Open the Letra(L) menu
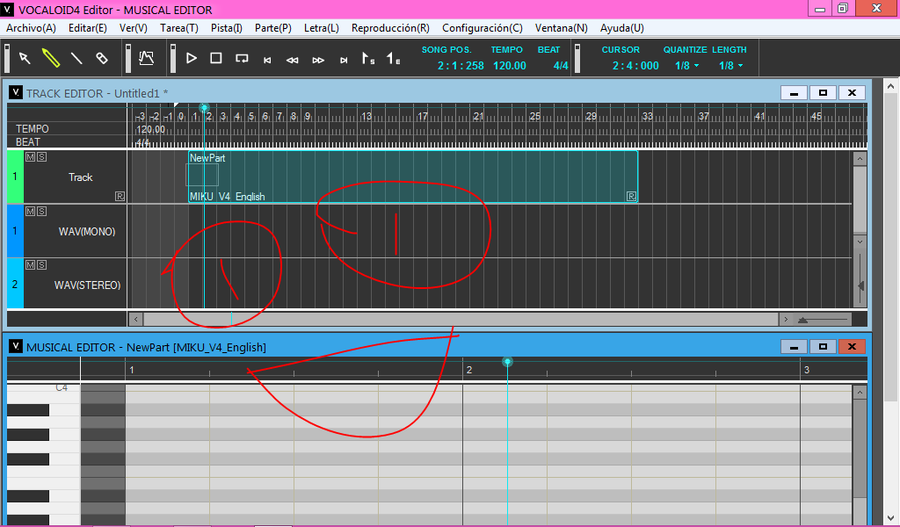Screen dimensions: 900x527 click(x=321, y=28)
